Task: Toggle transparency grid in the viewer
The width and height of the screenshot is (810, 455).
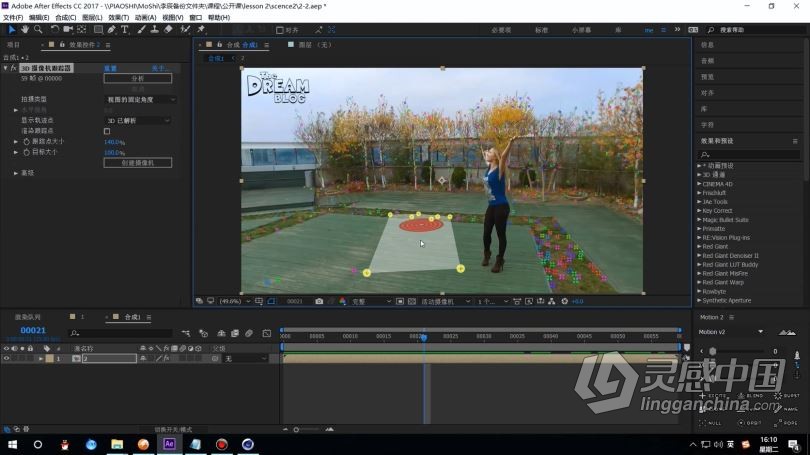Action: coord(412,301)
